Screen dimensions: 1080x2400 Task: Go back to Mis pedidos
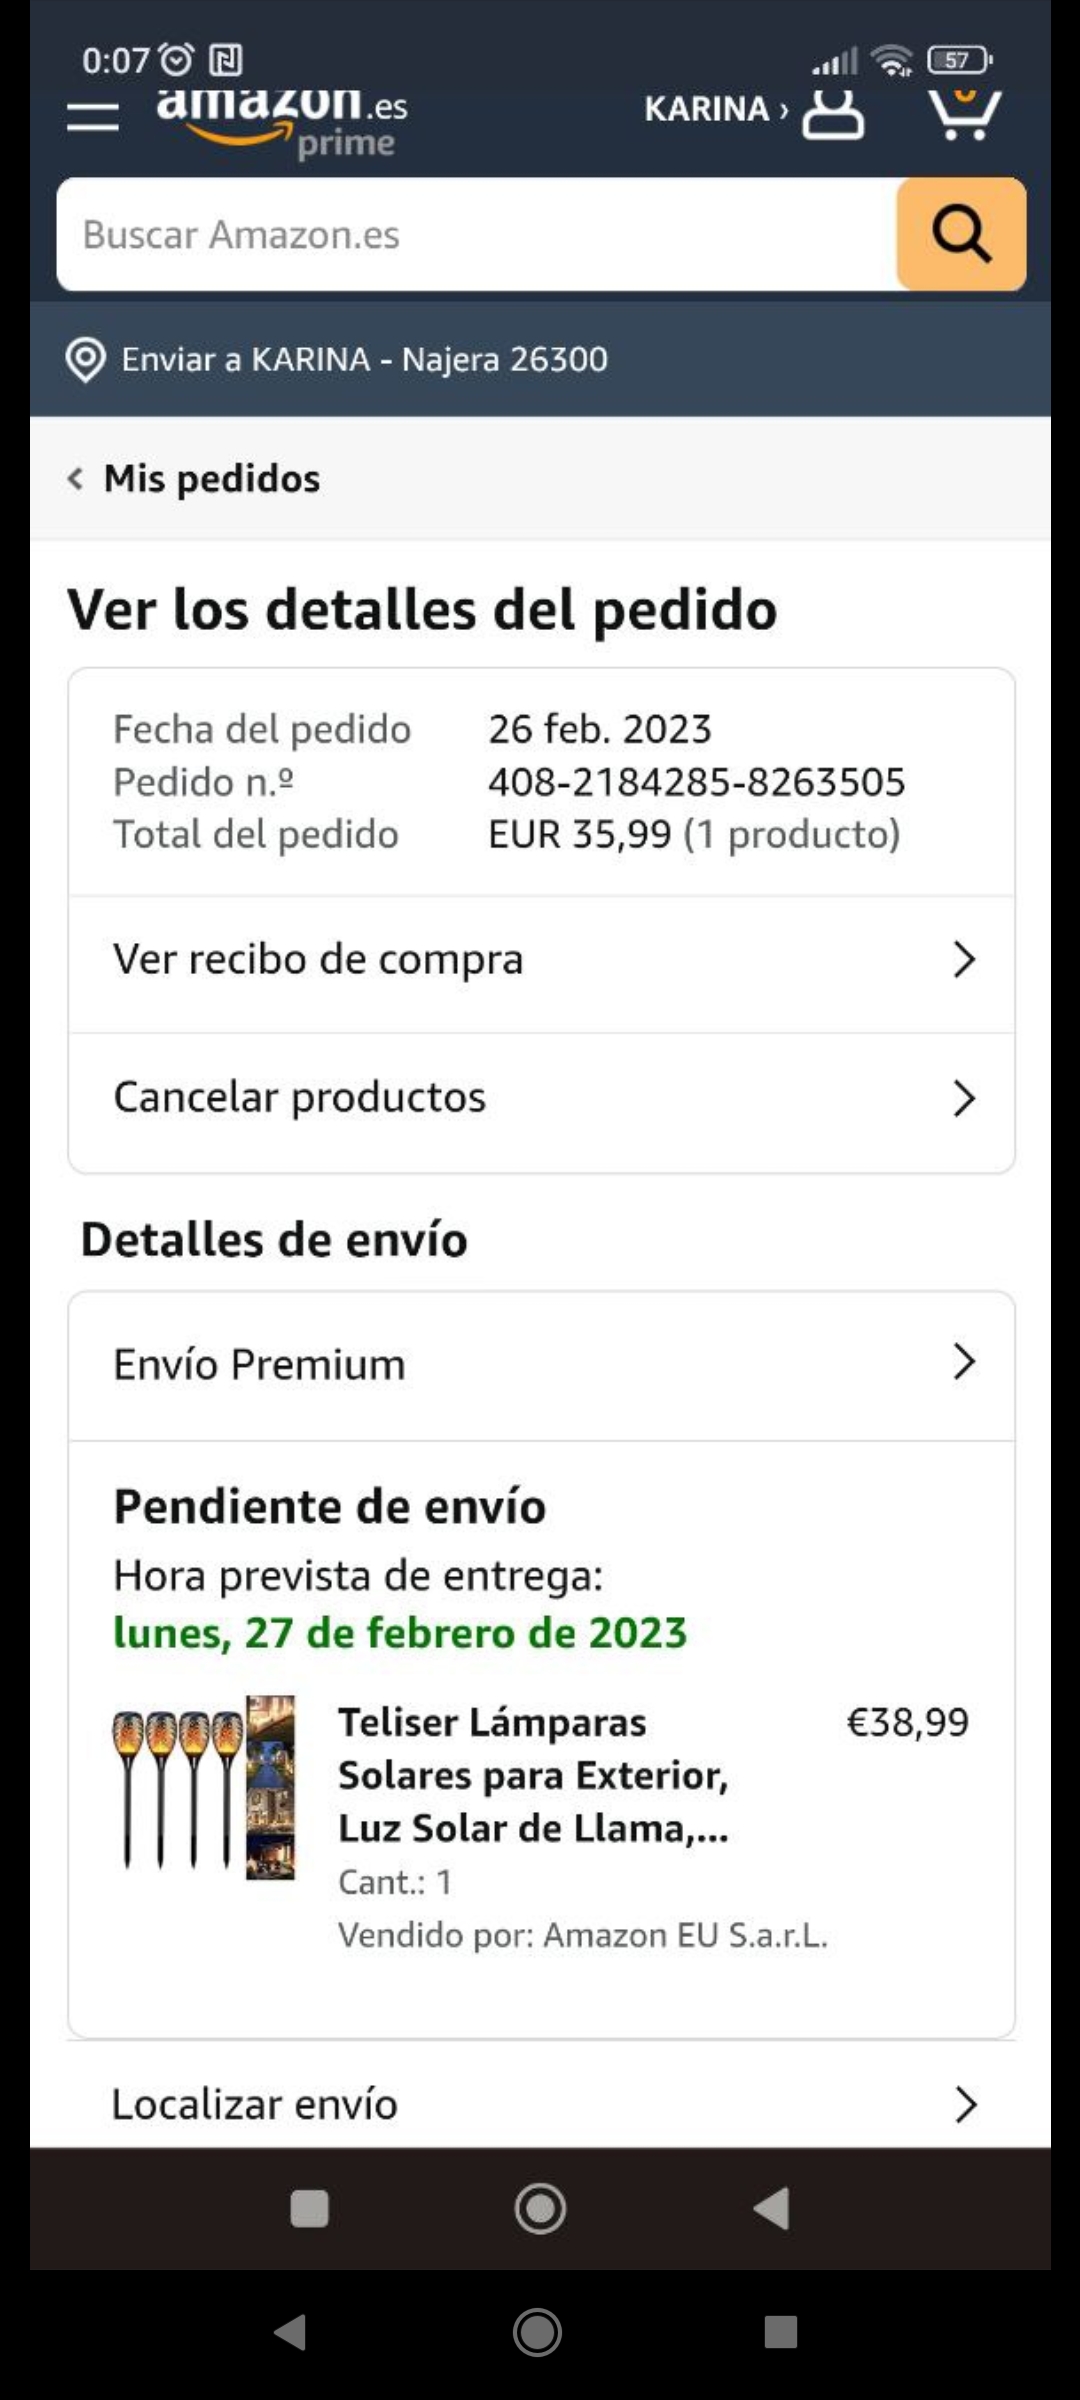click(x=212, y=479)
